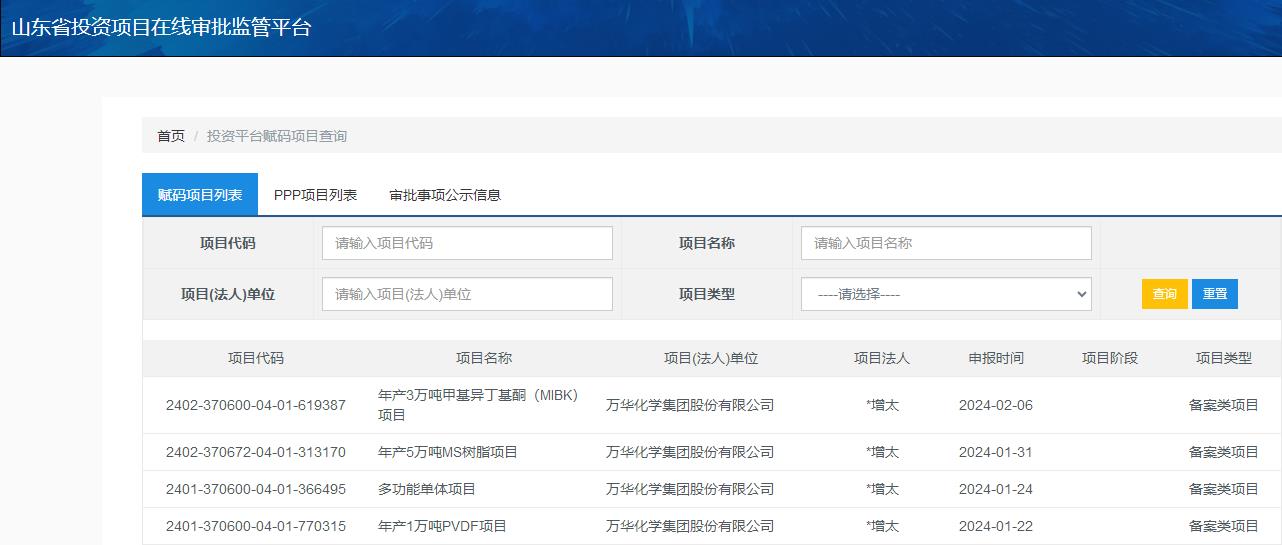Image resolution: width=1282 pixels, height=545 pixels.
Task: Click the date 2024-01-31
Action: pyautogui.click(x=996, y=452)
